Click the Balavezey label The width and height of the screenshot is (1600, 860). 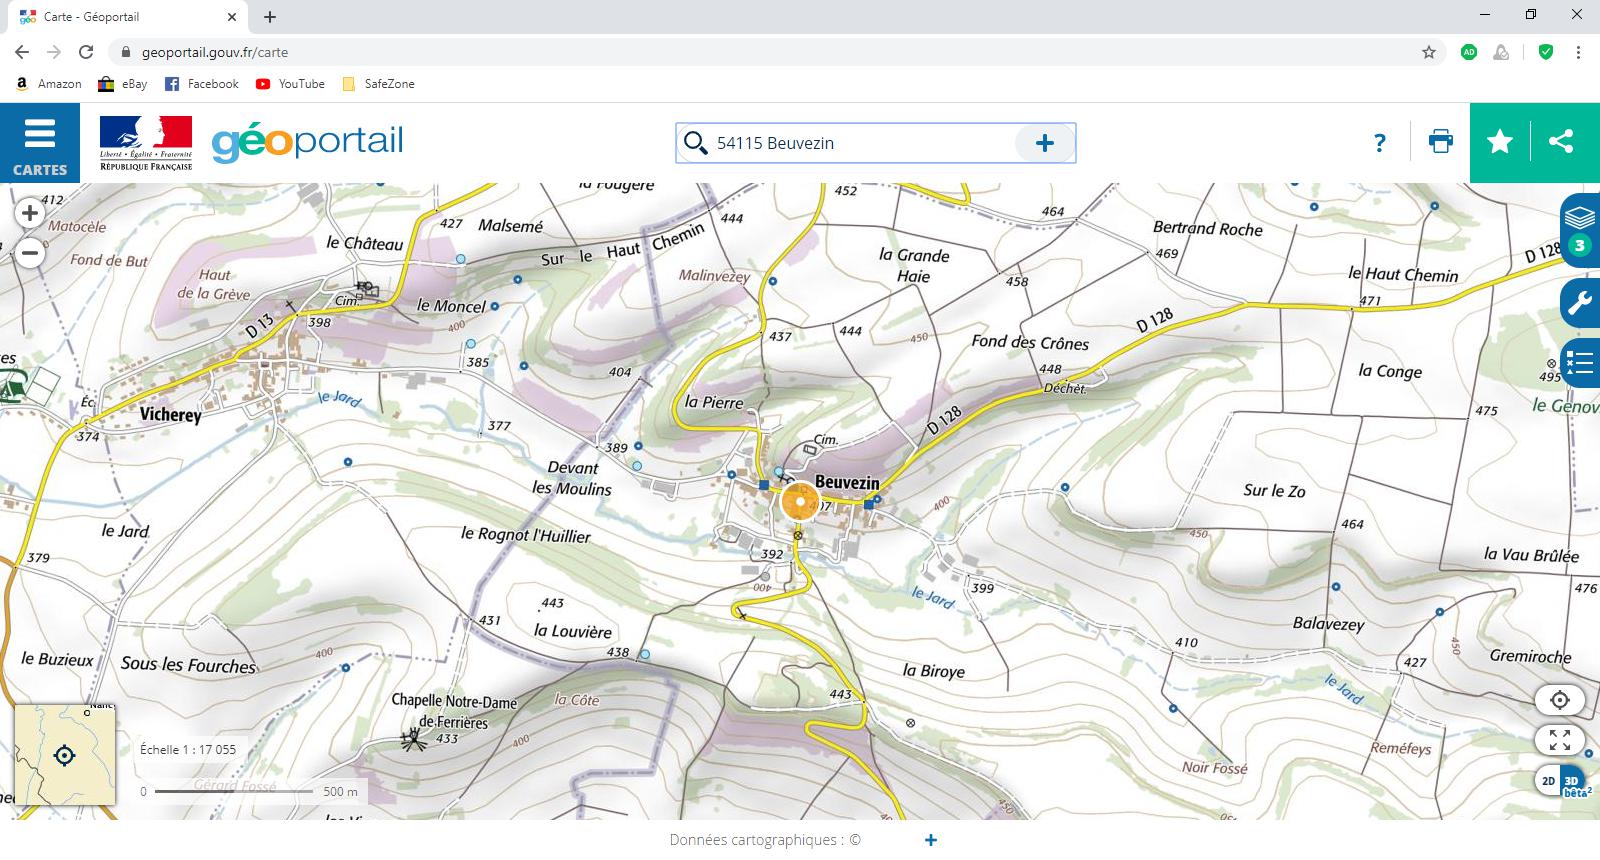tap(1328, 624)
